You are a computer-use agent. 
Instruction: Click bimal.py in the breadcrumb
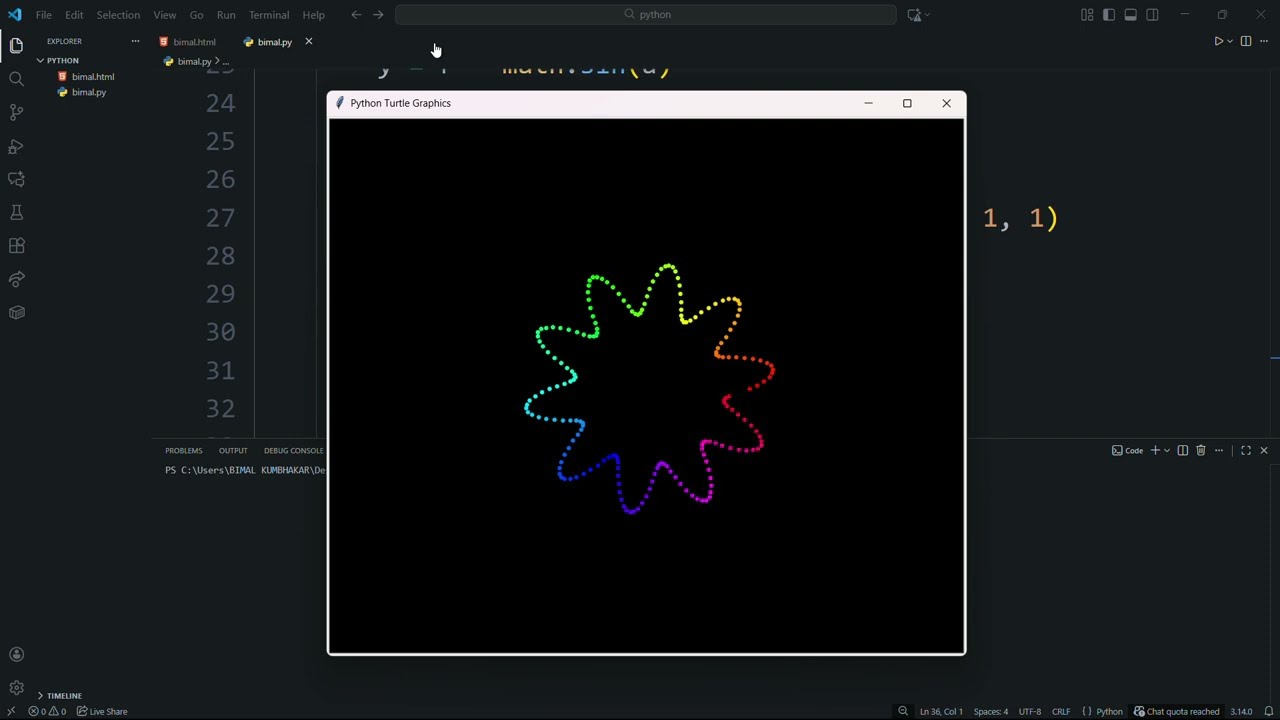tap(194, 62)
